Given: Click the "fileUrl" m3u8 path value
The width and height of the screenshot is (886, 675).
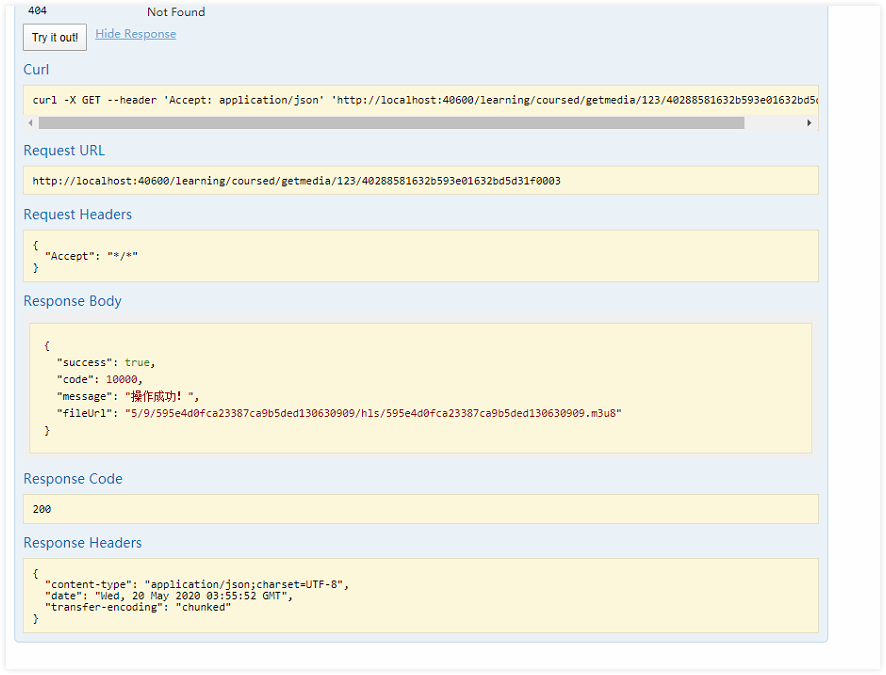Looking at the screenshot, I should 373,413.
